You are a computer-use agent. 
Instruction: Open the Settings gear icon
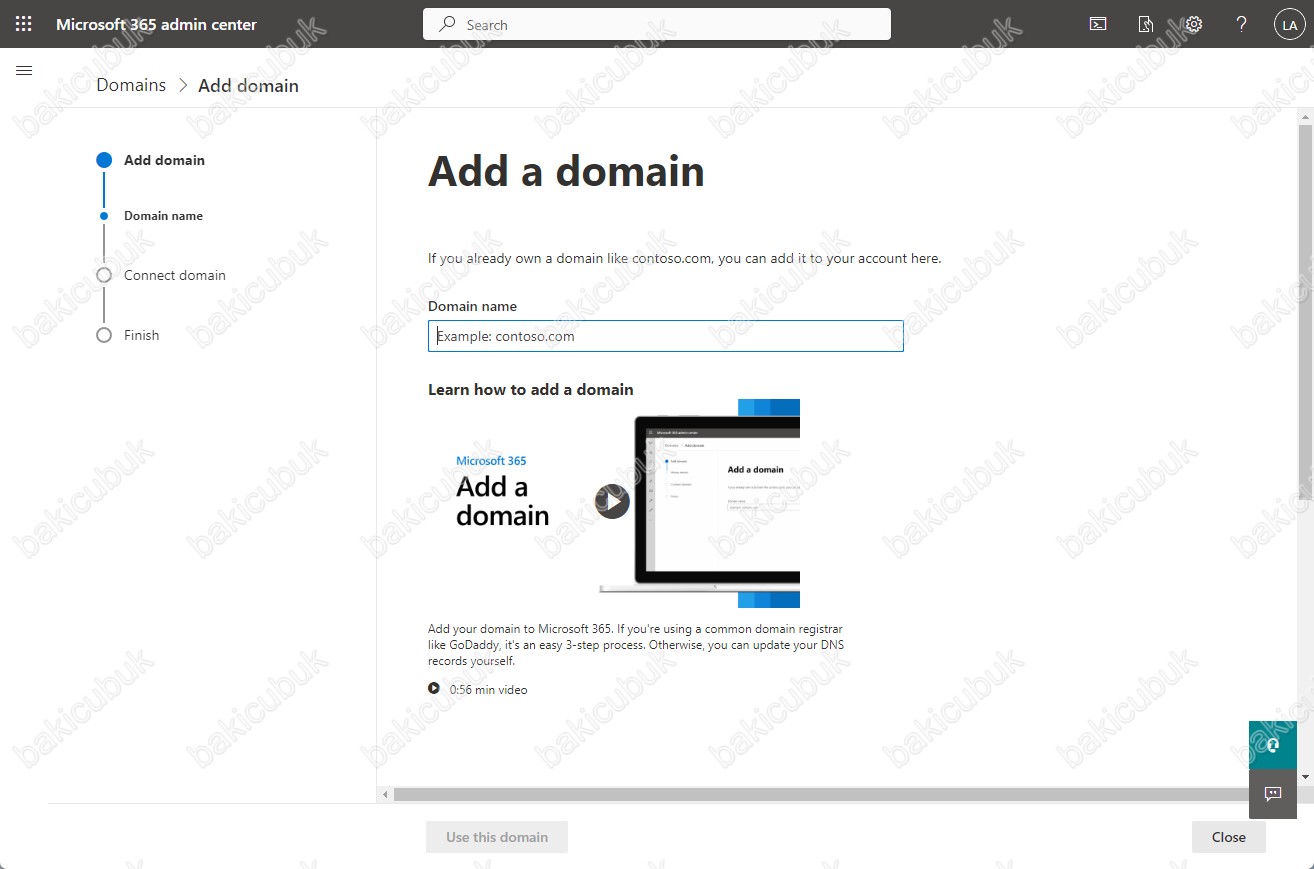click(x=1194, y=24)
